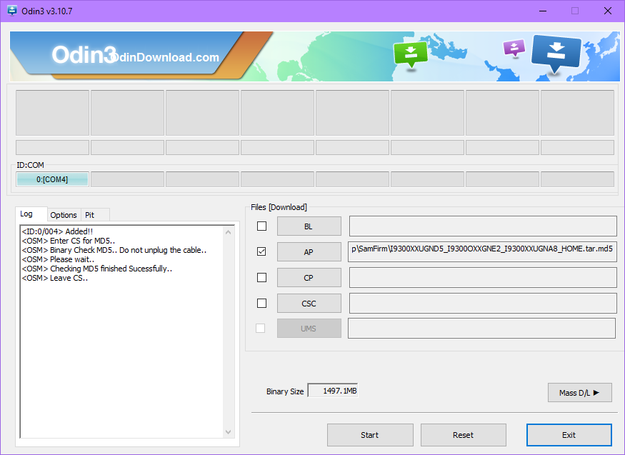Click the 'Binary Size' label
The width and height of the screenshot is (625, 455).
click(x=285, y=391)
